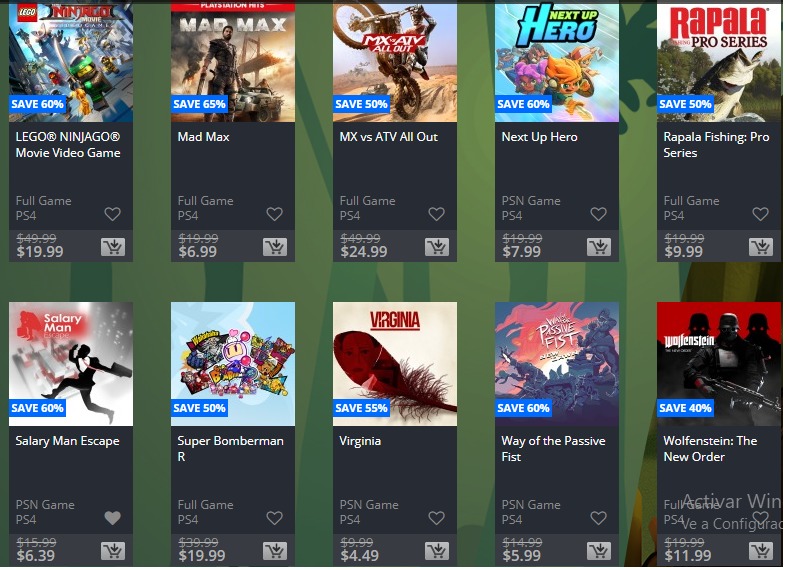786x570 pixels.
Task: Remove Salary Man Escape from wishlist heart
Action: [x=112, y=518]
